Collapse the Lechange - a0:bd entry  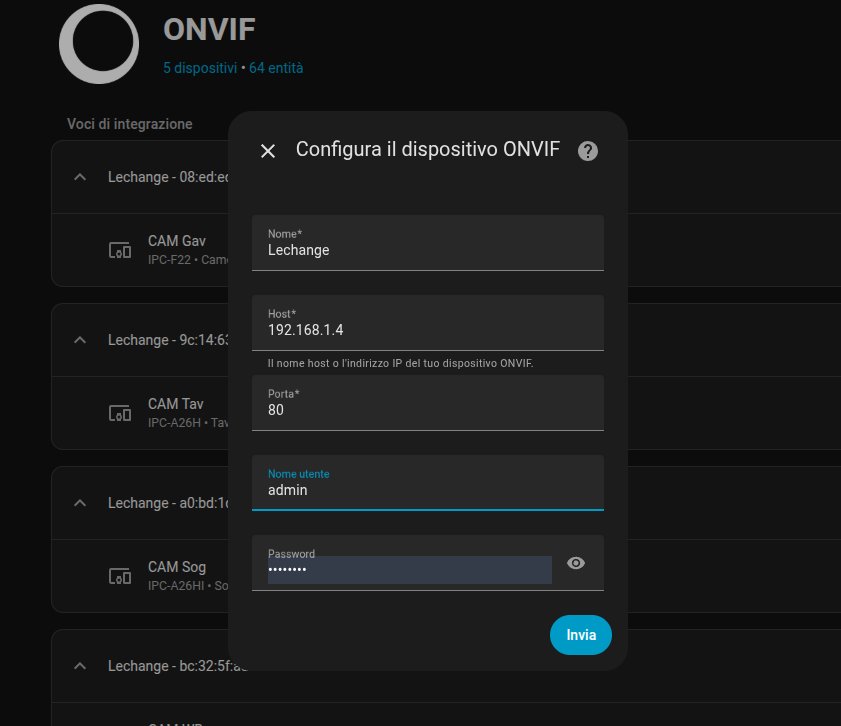80,503
